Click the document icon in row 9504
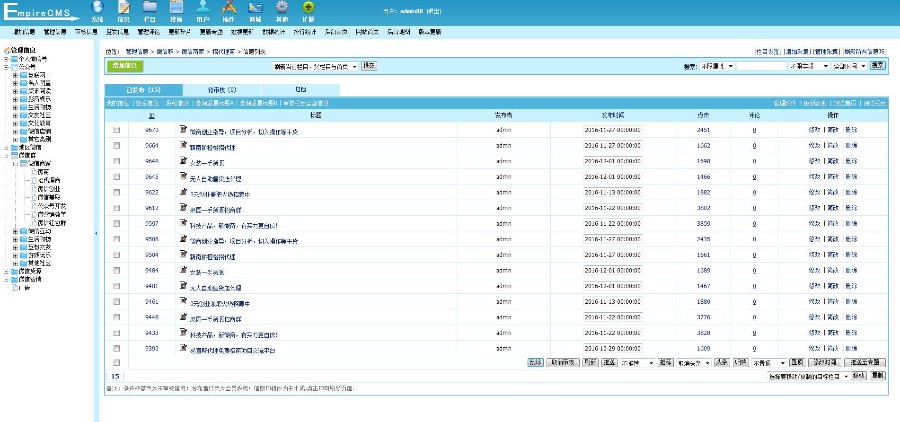This screenshot has width=900, height=422. (x=184, y=254)
